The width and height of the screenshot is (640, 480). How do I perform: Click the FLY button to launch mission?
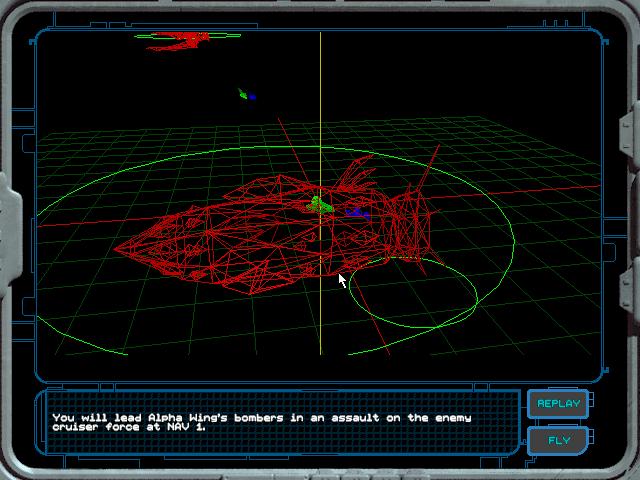coord(558,440)
